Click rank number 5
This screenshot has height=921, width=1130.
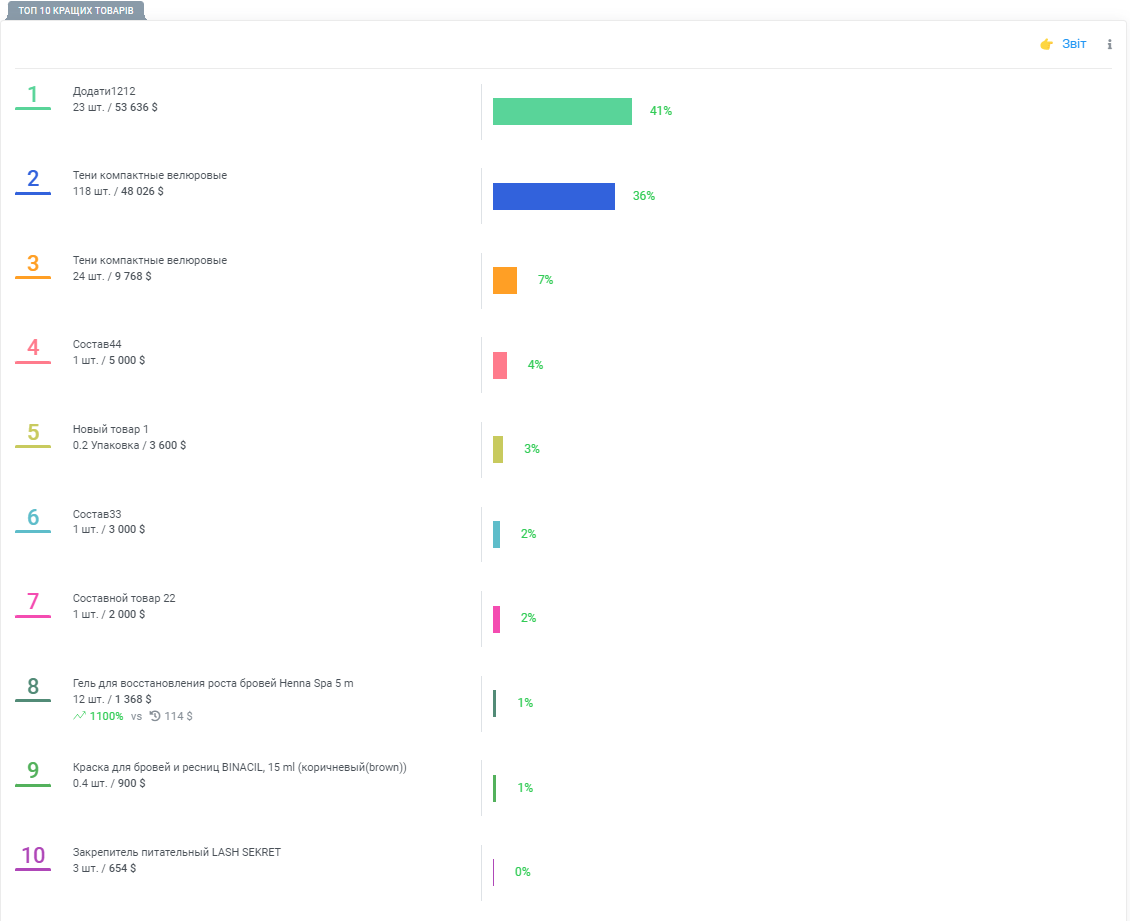point(32,432)
